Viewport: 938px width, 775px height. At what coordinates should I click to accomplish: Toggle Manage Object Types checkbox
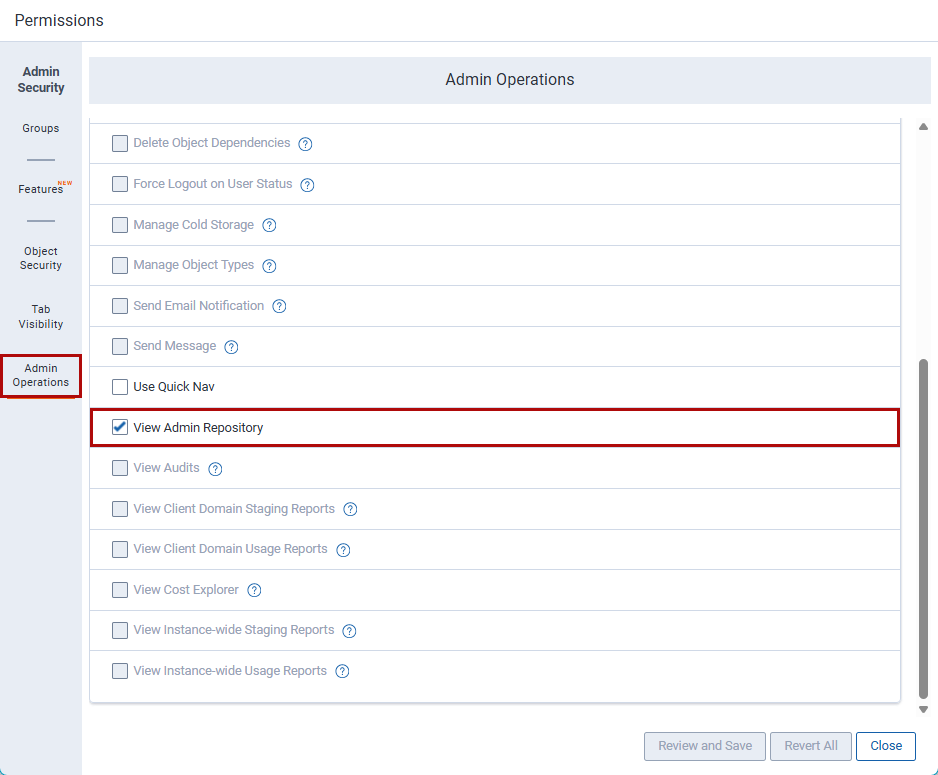coord(120,266)
